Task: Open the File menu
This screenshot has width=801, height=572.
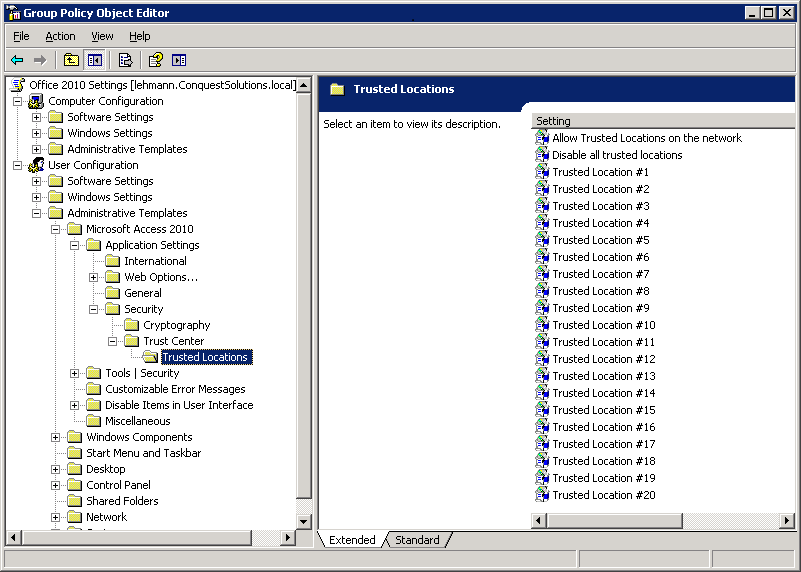Action: click(21, 36)
